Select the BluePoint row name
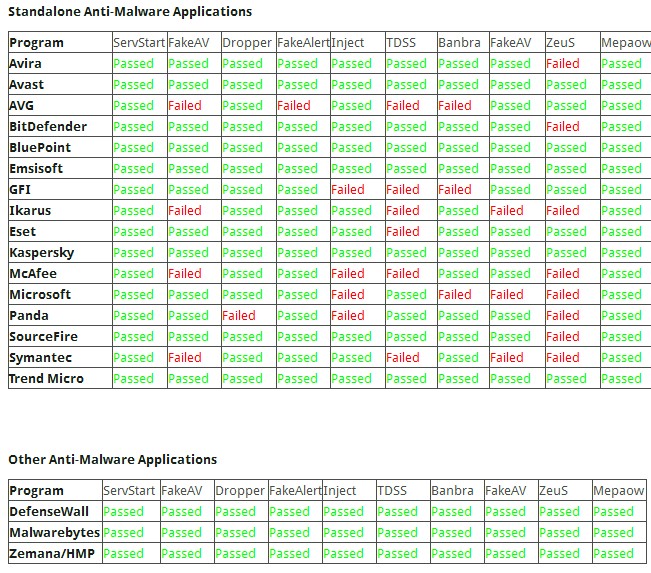Image resolution: width=651 pixels, height=573 pixels. (40, 147)
